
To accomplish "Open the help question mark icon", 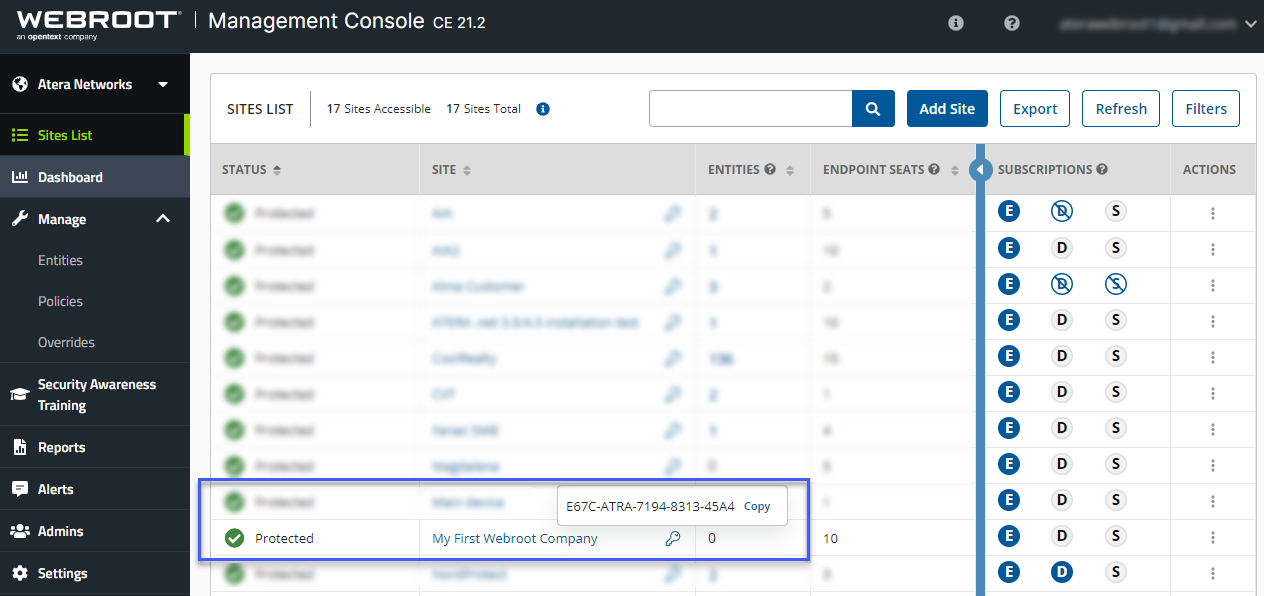I will point(1012,23).
